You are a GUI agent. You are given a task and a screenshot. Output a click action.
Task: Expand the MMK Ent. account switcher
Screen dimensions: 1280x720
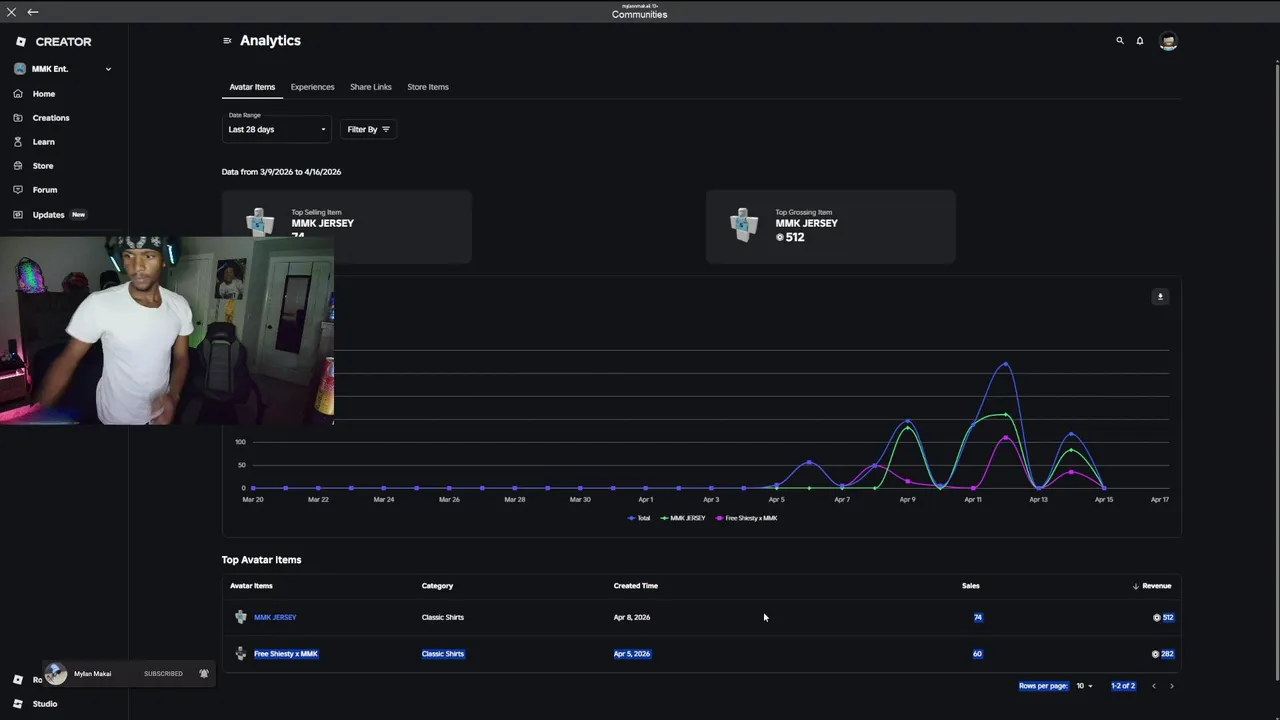[63, 69]
